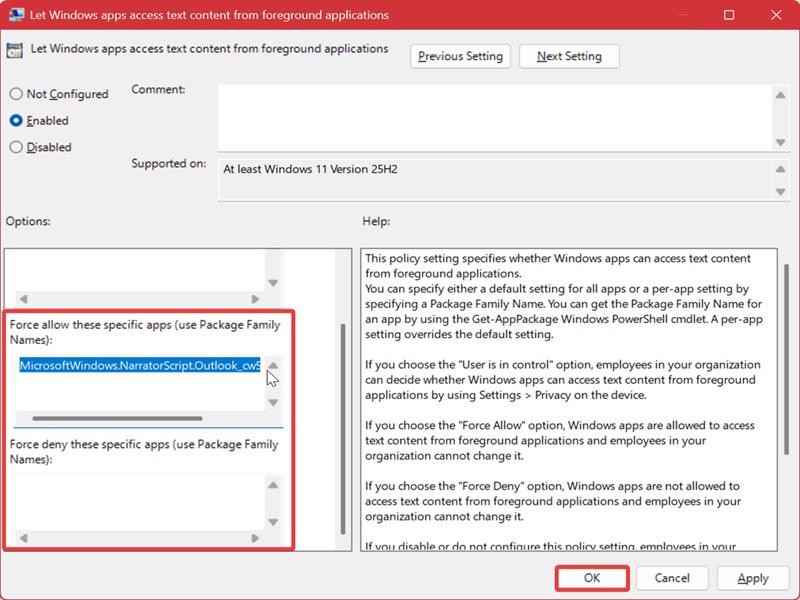Click the Force deny box scroll up arrow
800x600 pixels.
pyautogui.click(x=273, y=485)
